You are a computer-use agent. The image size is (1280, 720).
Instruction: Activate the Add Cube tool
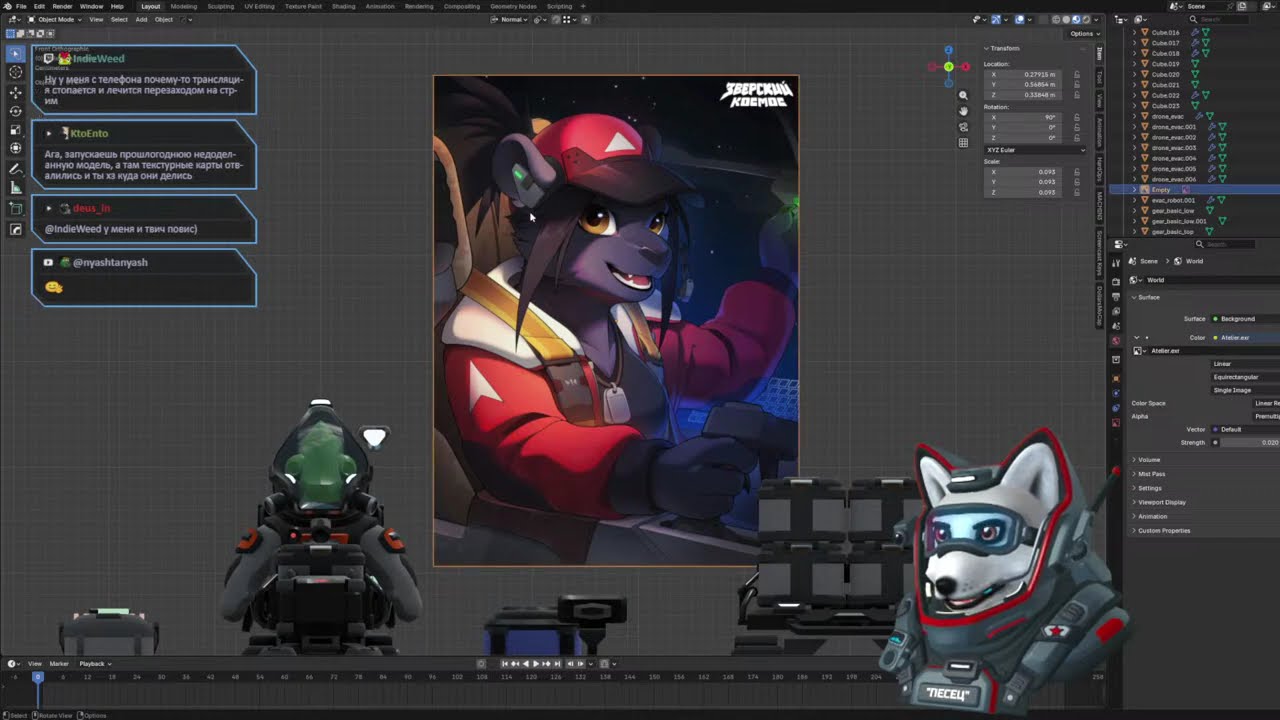click(x=16, y=209)
